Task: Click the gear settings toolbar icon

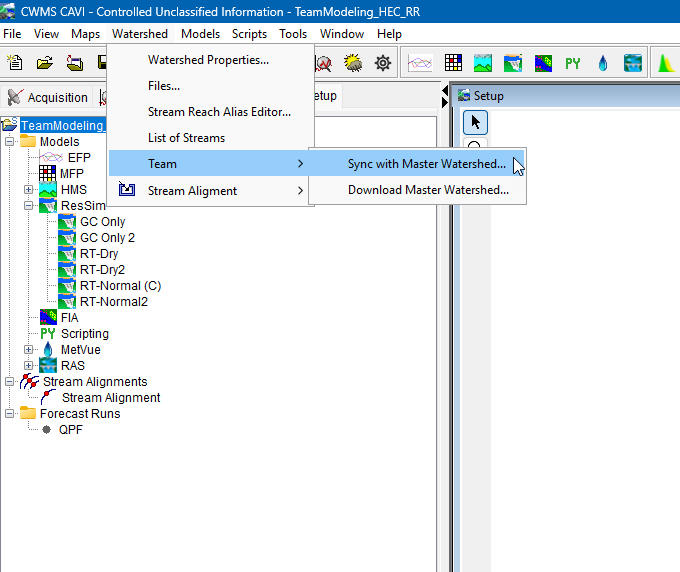Action: (x=382, y=63)
